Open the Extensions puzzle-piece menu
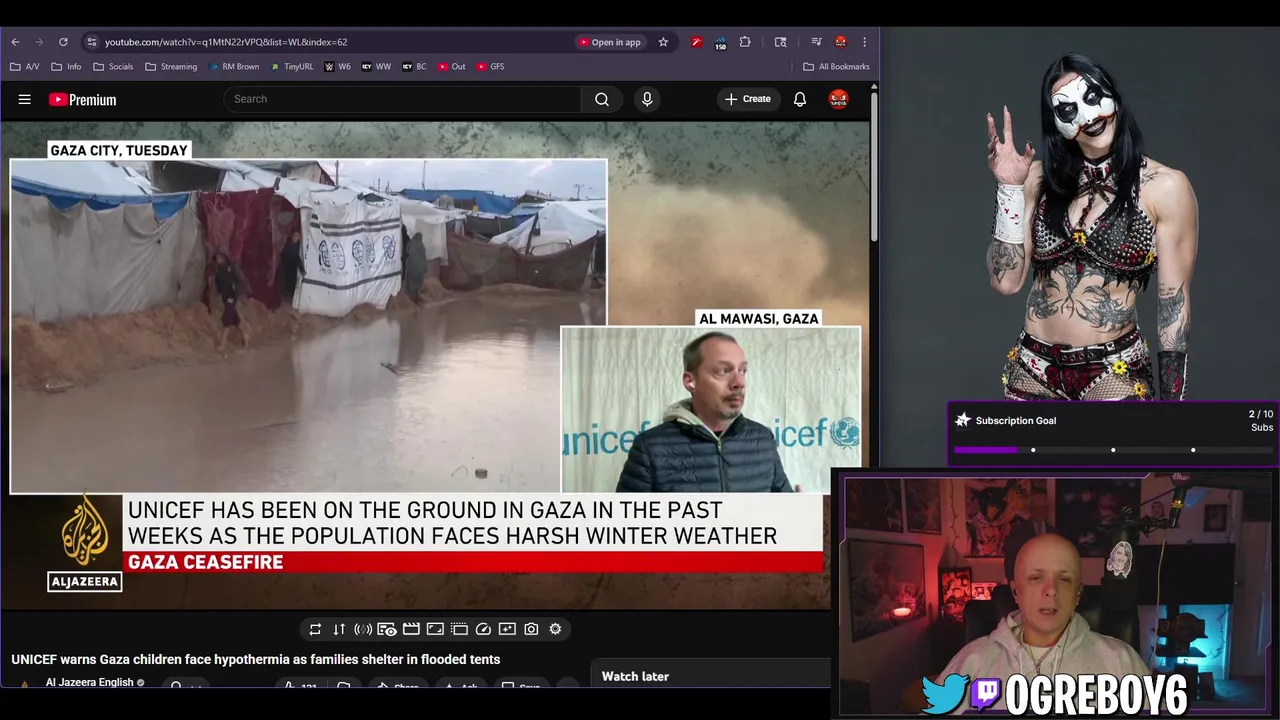 tap(745, 42)
